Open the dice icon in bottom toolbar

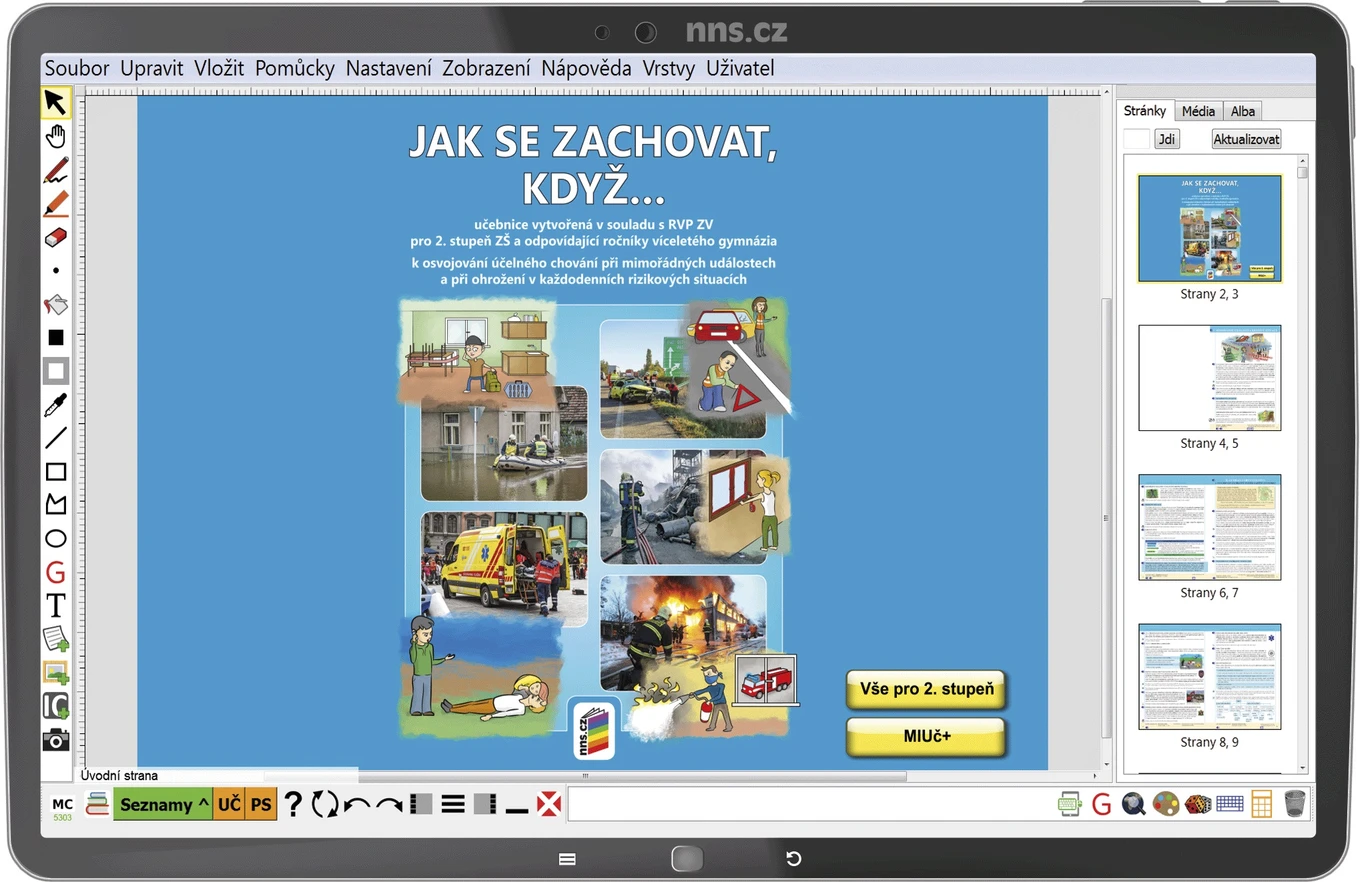pyautogui.click(x=1198, y=803)
